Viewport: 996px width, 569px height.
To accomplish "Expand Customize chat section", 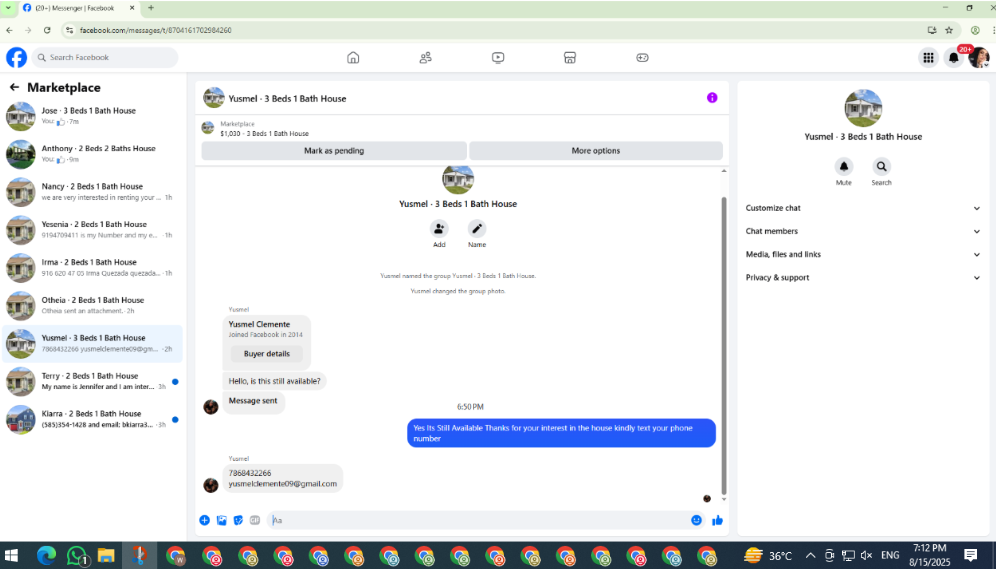I will click(863, 208).
